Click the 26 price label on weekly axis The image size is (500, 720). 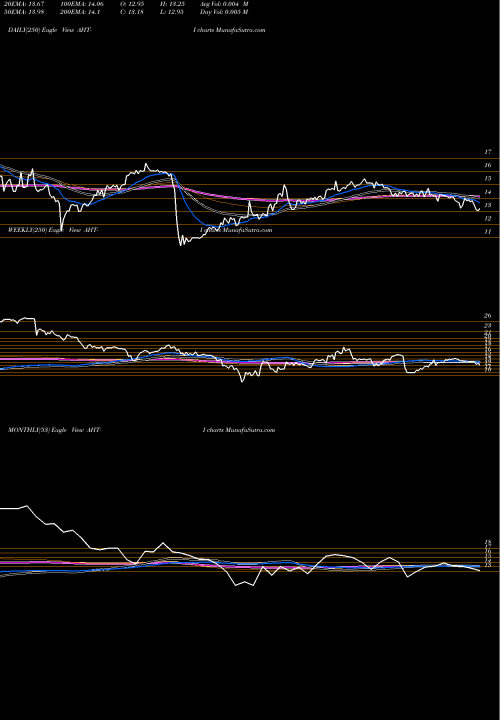pyautogui.click(x=488, y=316)
